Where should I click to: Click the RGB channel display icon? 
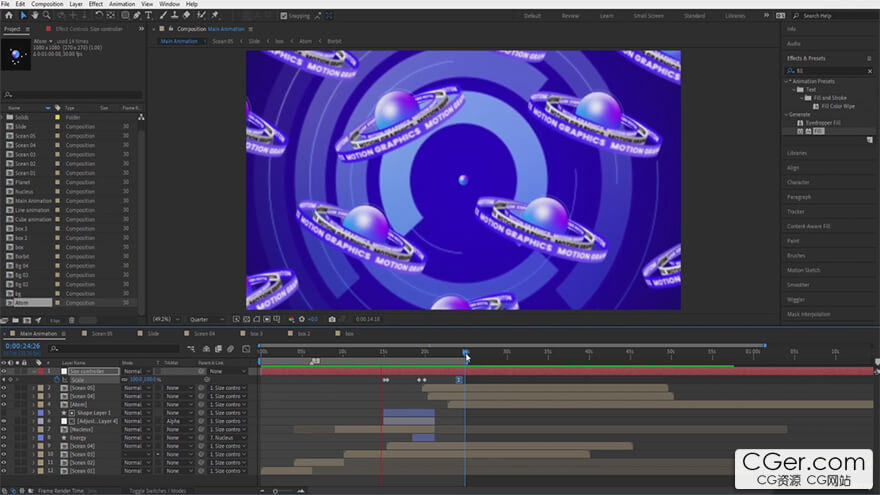291,319
